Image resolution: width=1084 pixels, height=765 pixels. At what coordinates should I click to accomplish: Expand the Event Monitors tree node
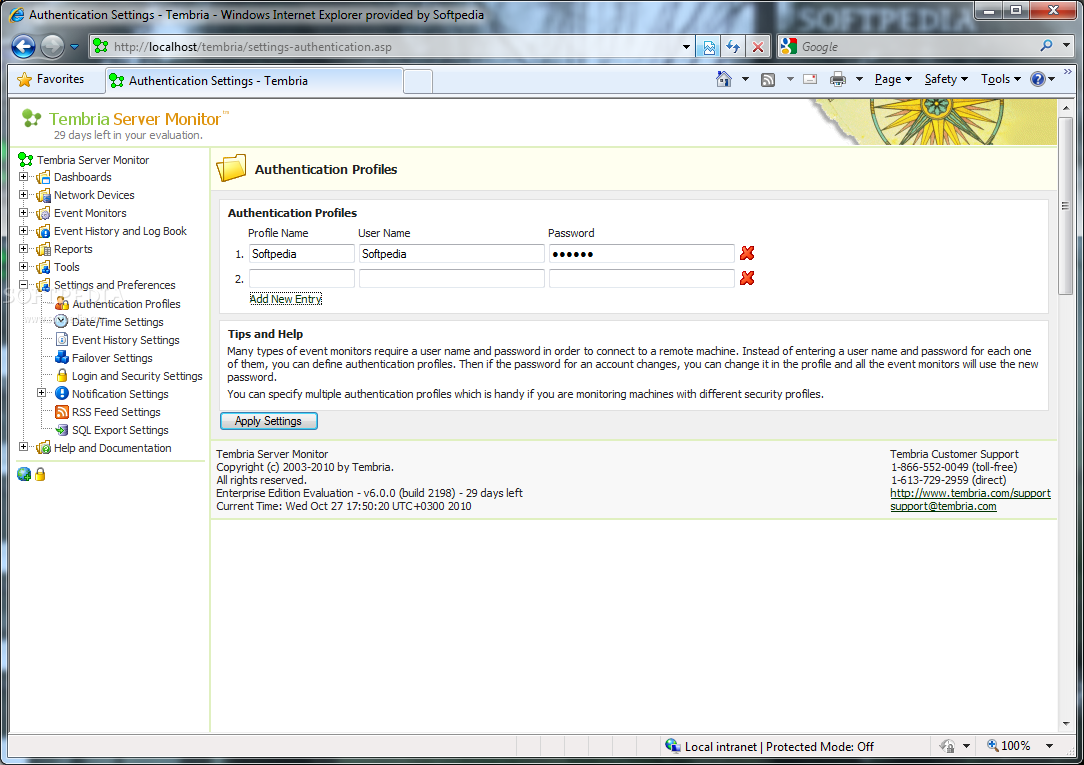click(x=24, y=213)
